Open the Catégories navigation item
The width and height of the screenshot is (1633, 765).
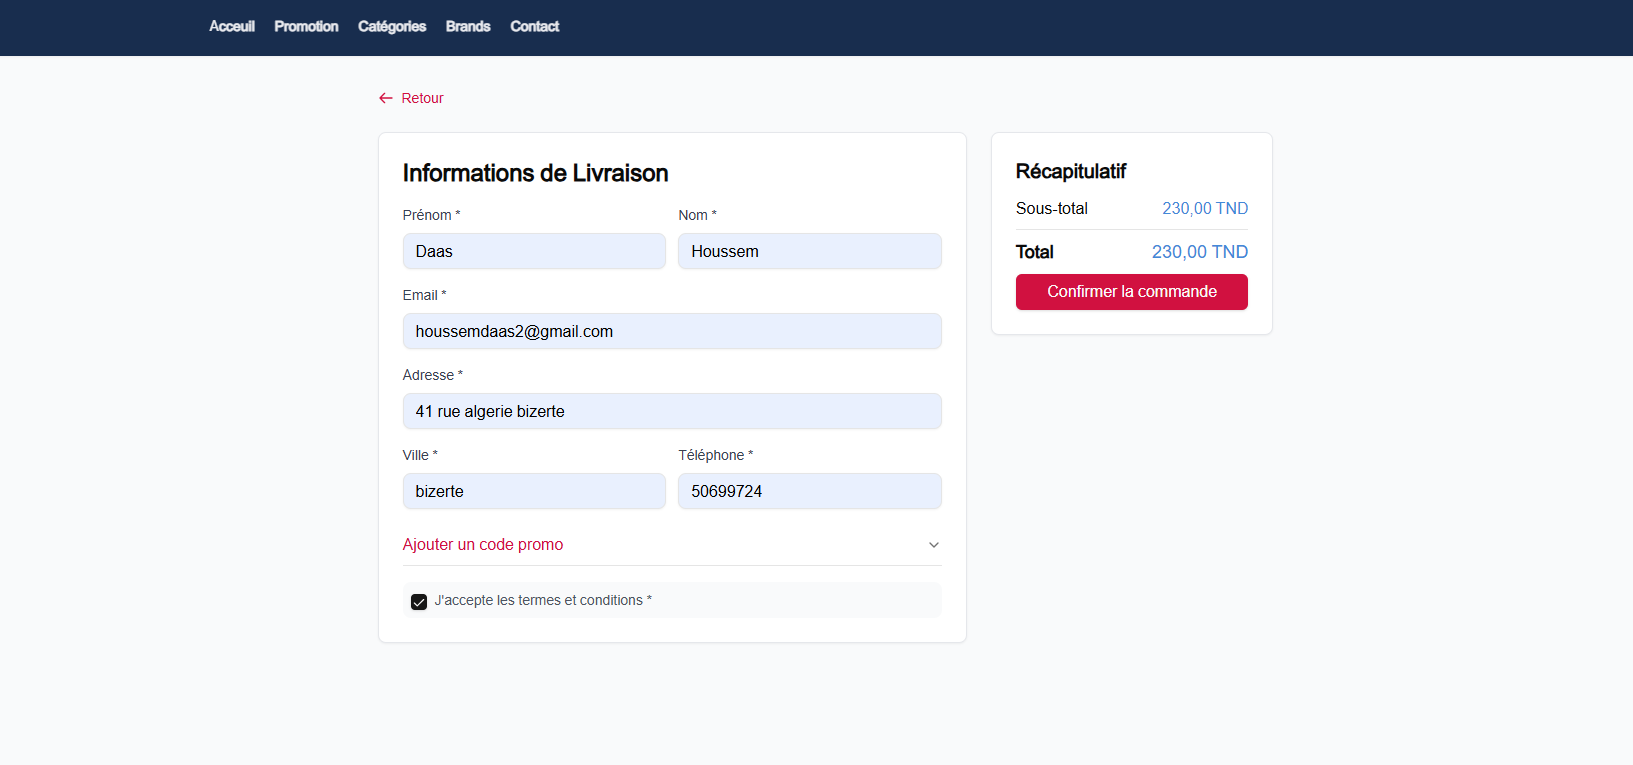(392, 27)
